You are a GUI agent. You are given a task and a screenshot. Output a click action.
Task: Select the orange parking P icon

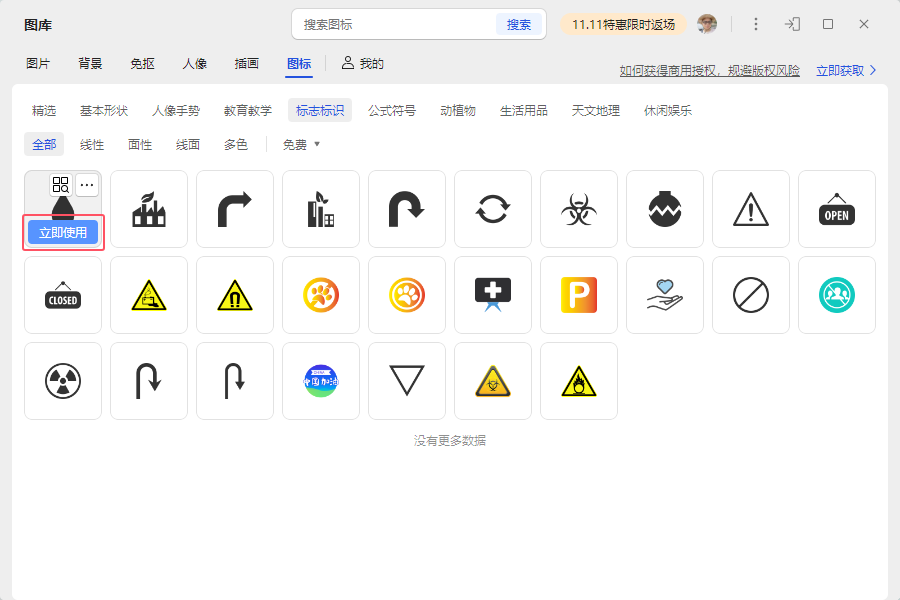pos(579,295)
